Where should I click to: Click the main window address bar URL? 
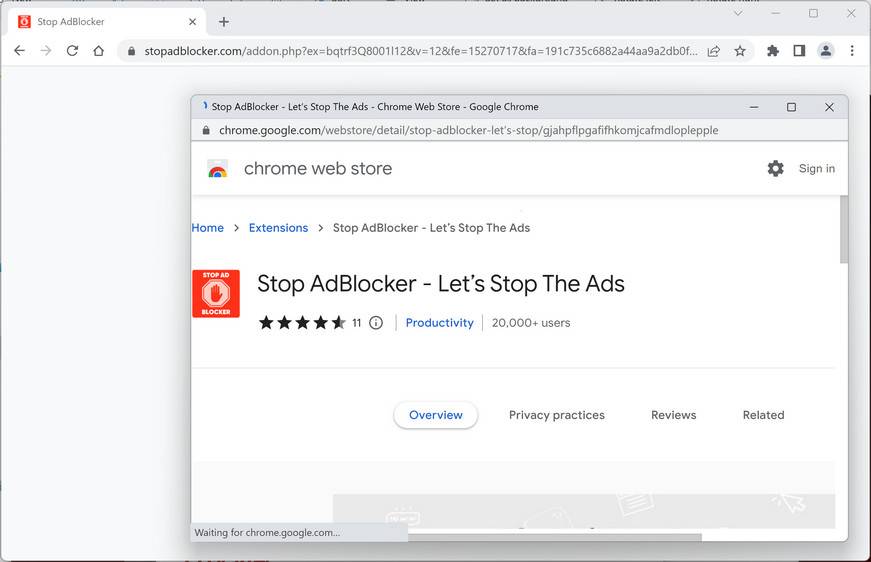tap(421, 51)
